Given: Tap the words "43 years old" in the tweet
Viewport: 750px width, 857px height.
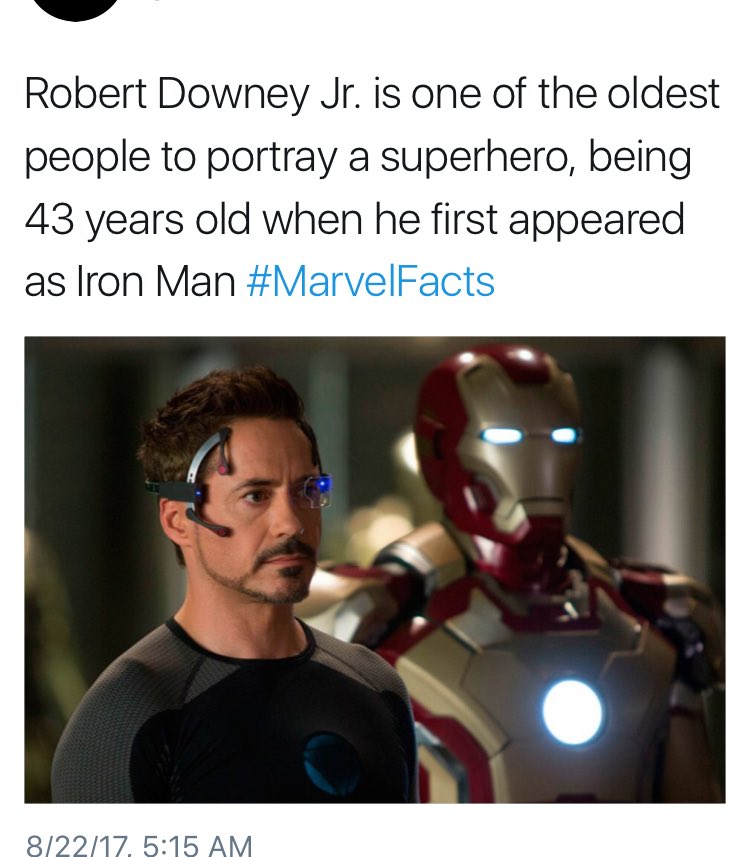Looking at the screenshot, I should [x=138, y=220].
